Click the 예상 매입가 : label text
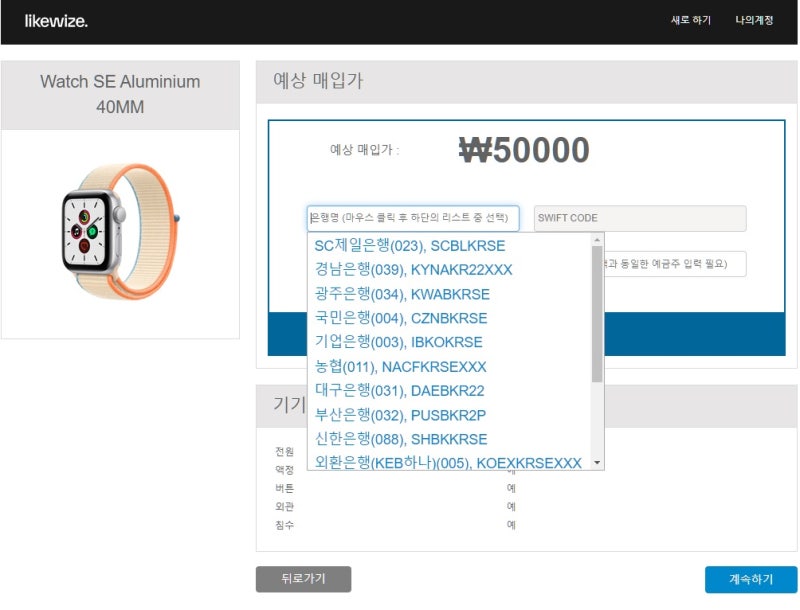The image size is (800, 610). 364,150
